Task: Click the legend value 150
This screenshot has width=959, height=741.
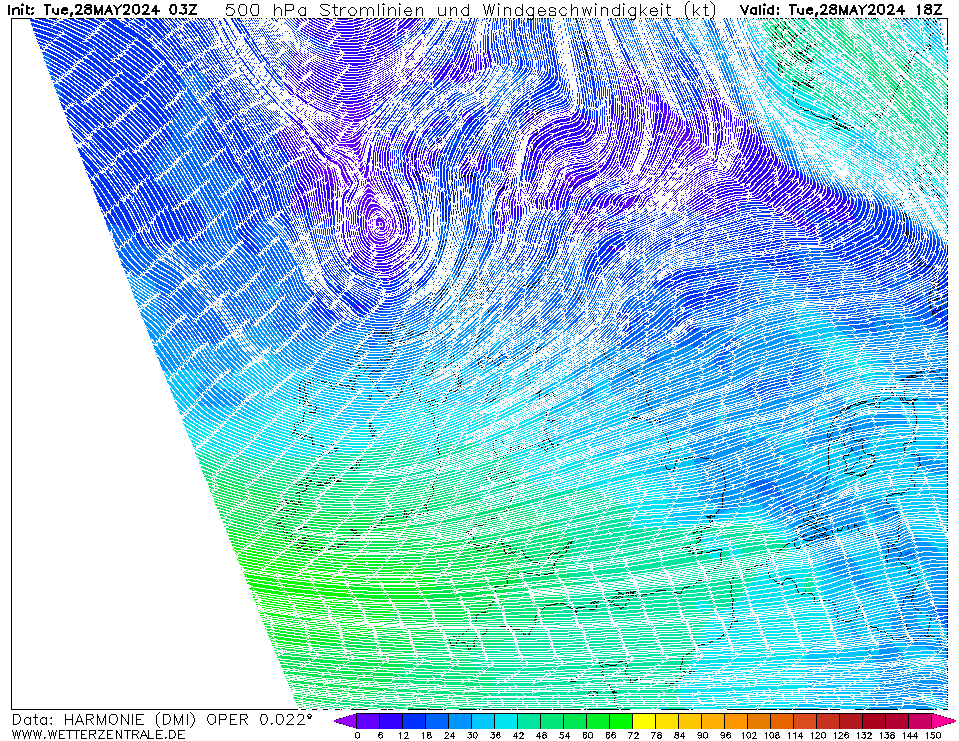Action: coord(933,735)
